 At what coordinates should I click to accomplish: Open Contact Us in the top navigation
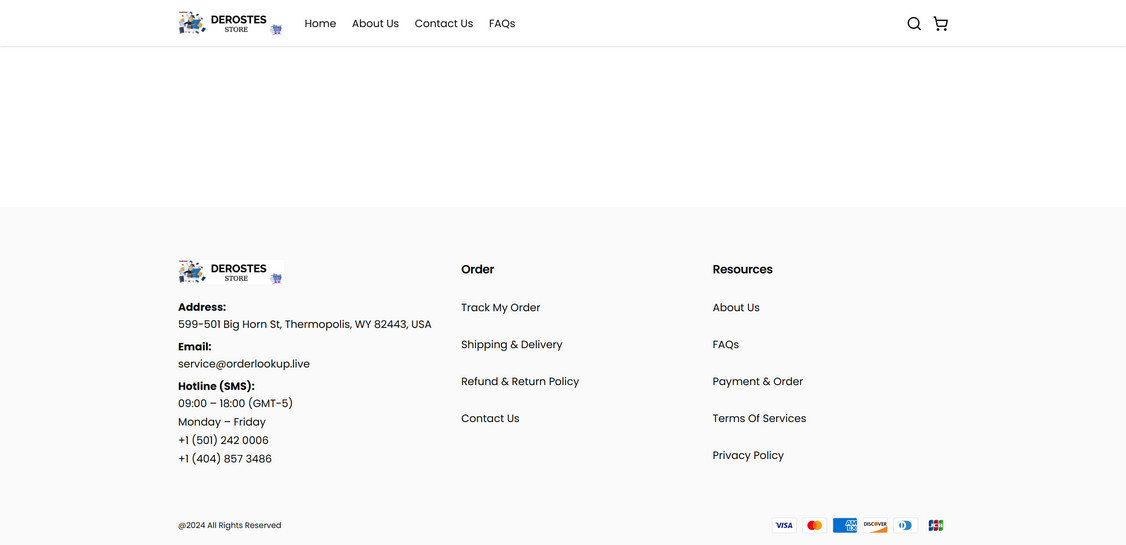click(x=444, y=24)
